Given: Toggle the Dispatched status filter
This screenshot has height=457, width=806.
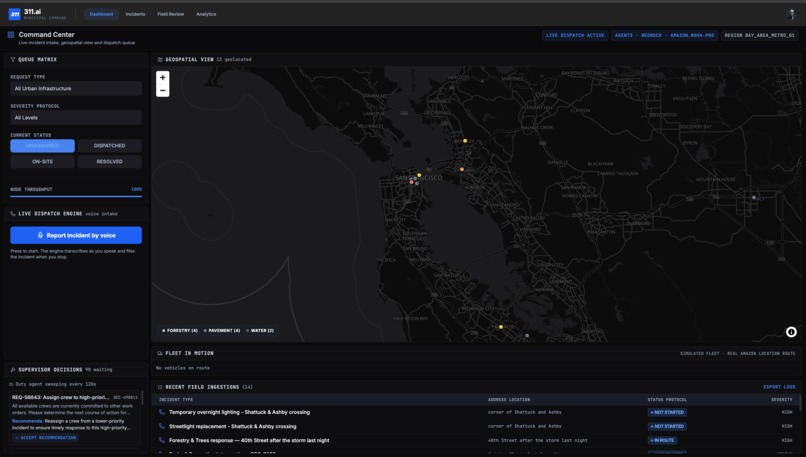Looking at the screenshot, I should 109,146.
